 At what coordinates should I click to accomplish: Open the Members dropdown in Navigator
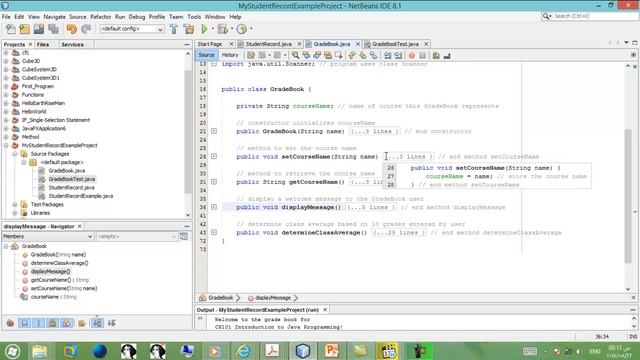[x=48, y=236]
